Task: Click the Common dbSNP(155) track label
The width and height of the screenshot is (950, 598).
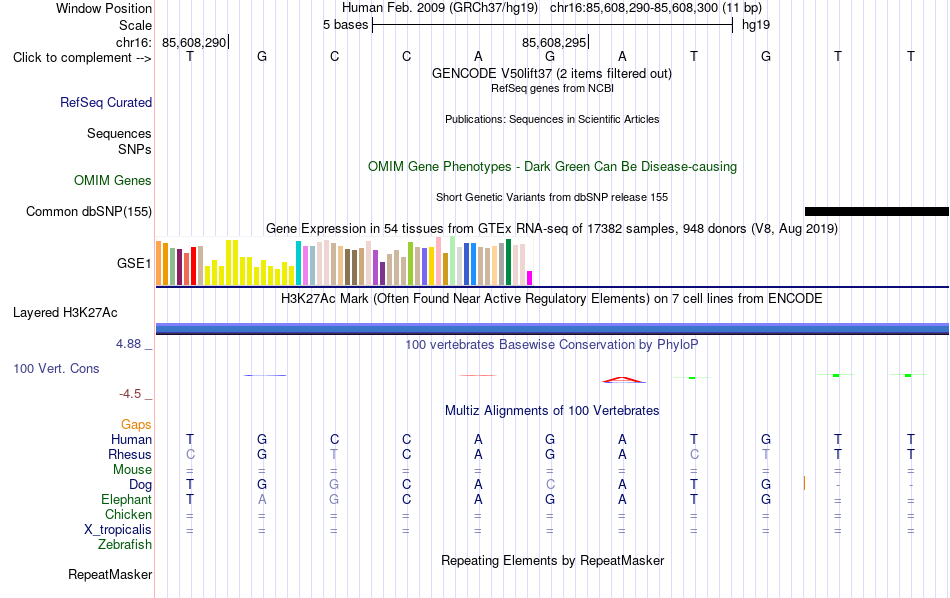Action: coord(89,211)
